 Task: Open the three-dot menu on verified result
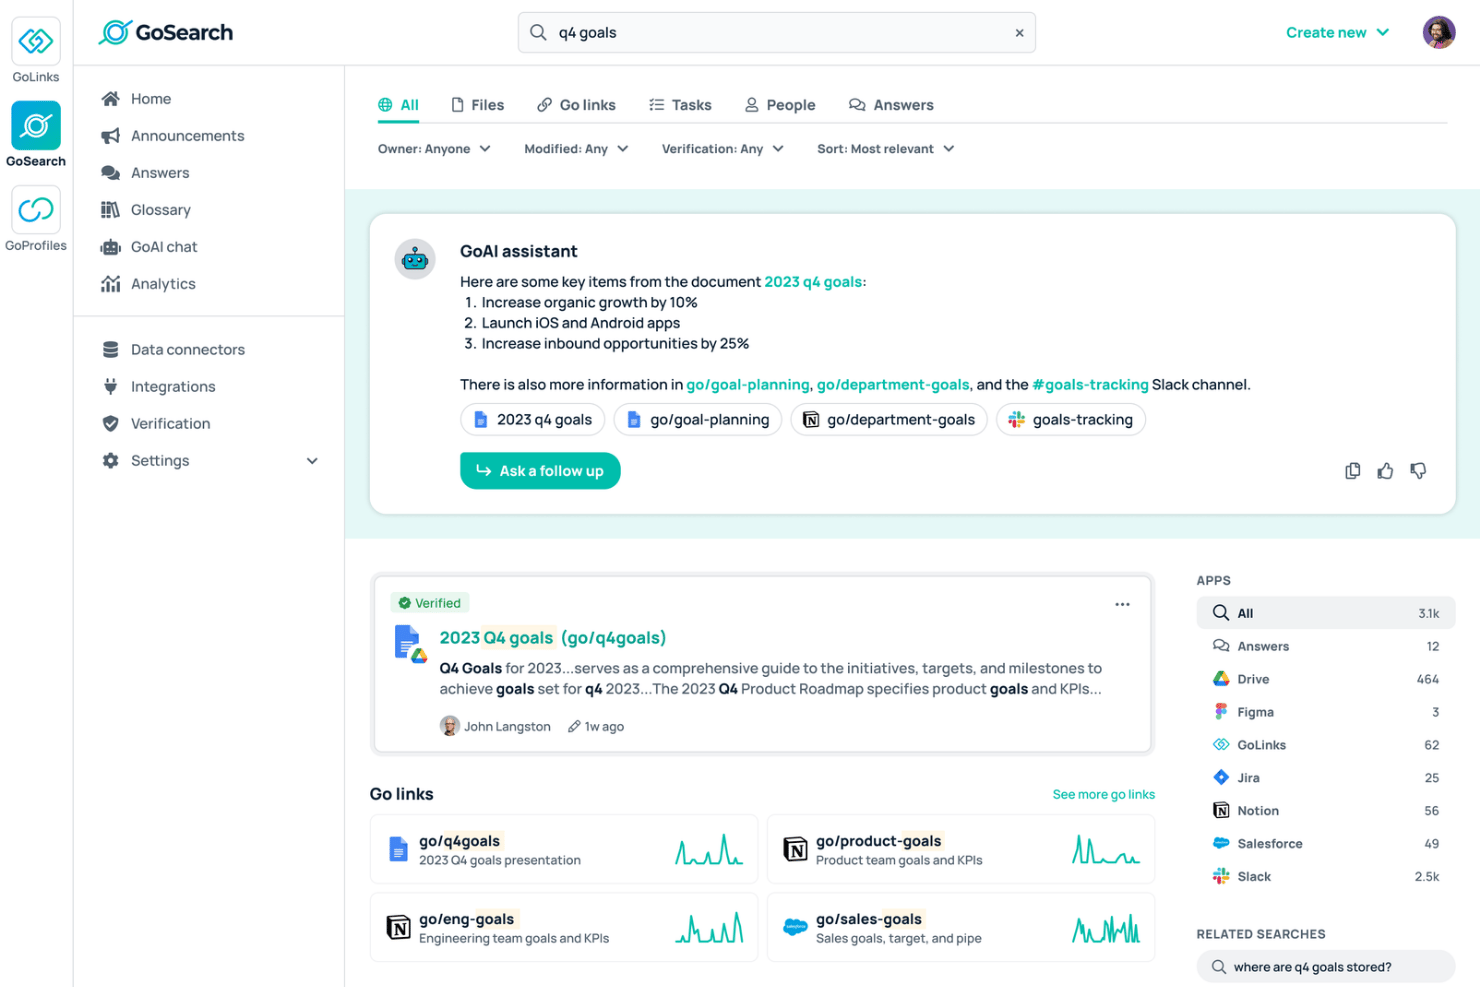point(1122,604)
